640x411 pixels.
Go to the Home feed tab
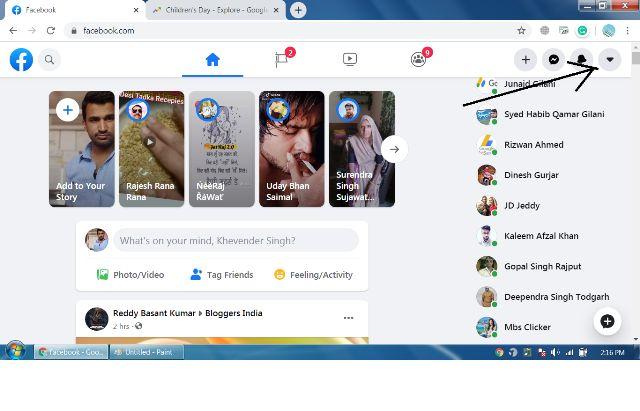click(x=213, y=60)
